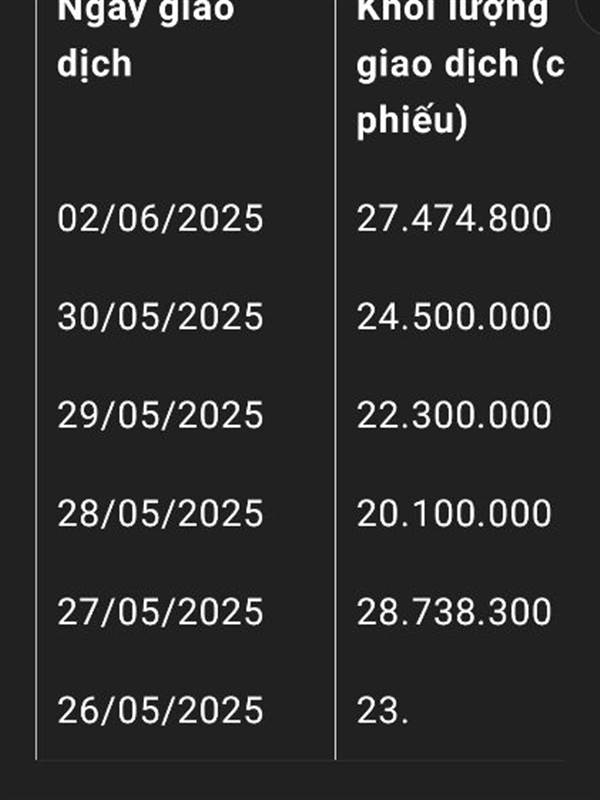Select the 28/05/2025 date row
This screenshot has height=800, width=600.
pyautogui.click(x=160, y=513)
